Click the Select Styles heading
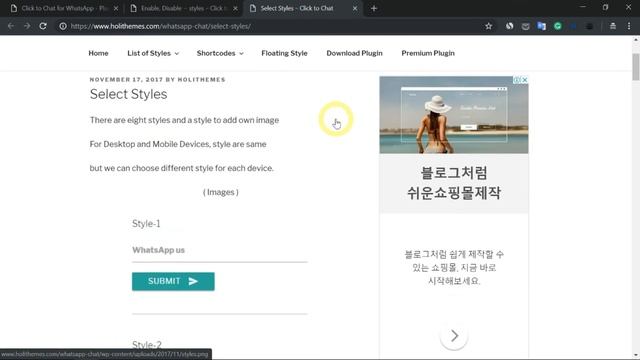The height and width of the screenshot is (360, 640). click(x=129, y=94)
